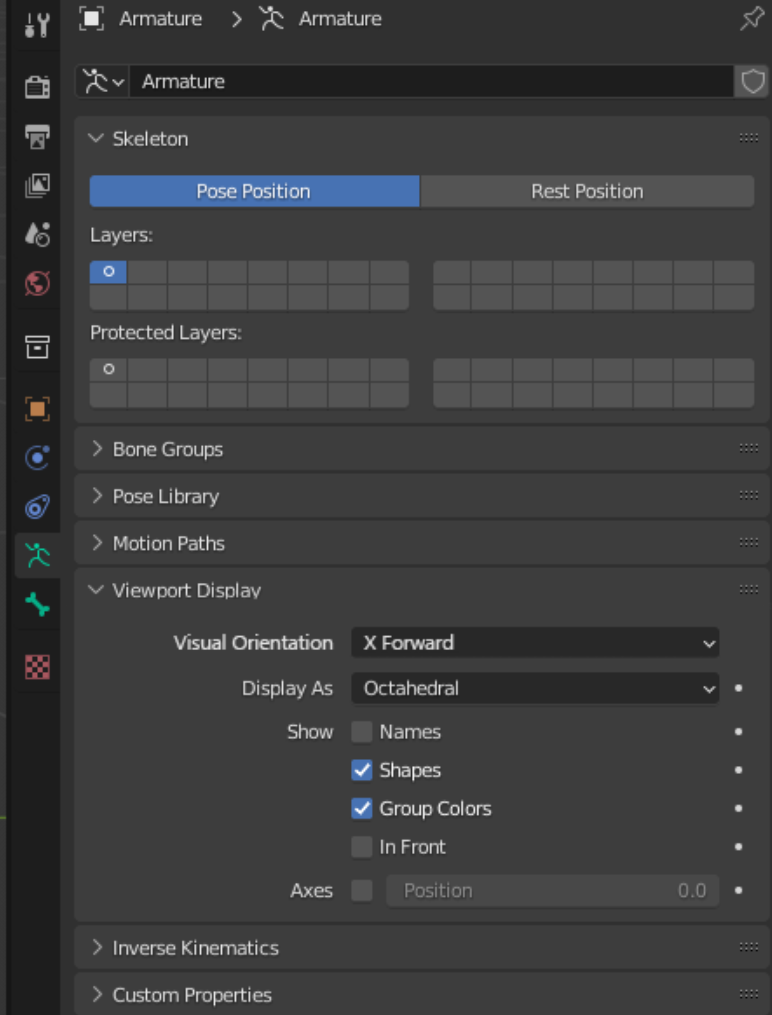The width and height of the screenshot is (772, 1015).
Task: Click the Bone Groups panel drag grip
Action: point(749,448)
